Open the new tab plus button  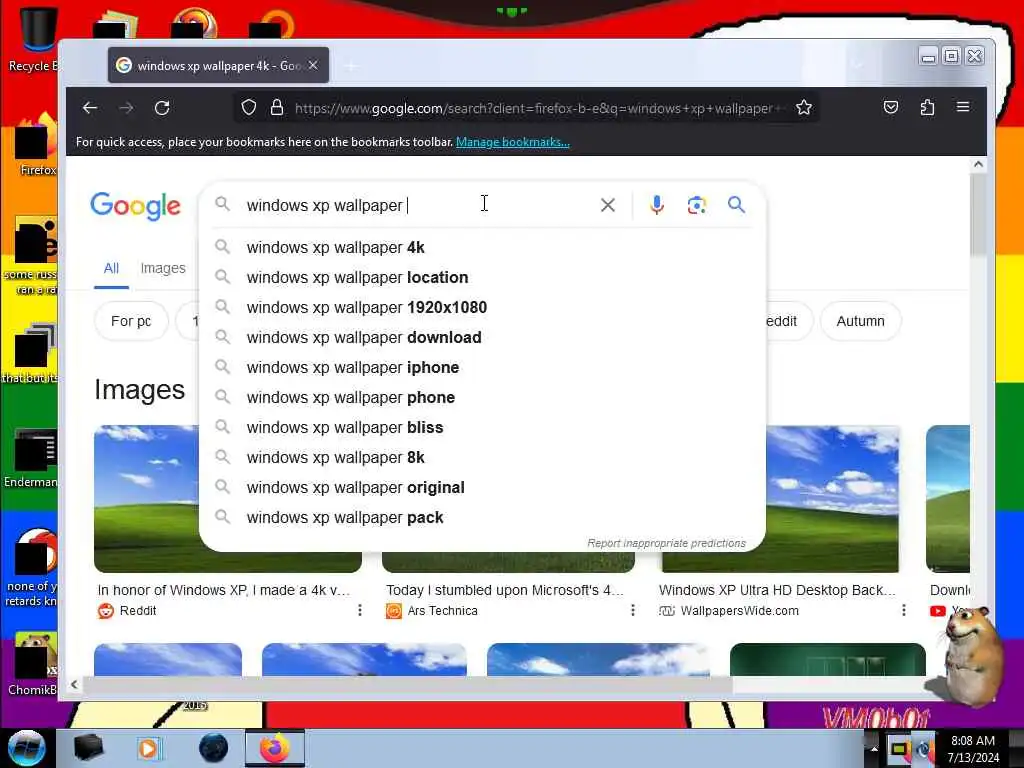pyautogui.click(x=351, y=66)
